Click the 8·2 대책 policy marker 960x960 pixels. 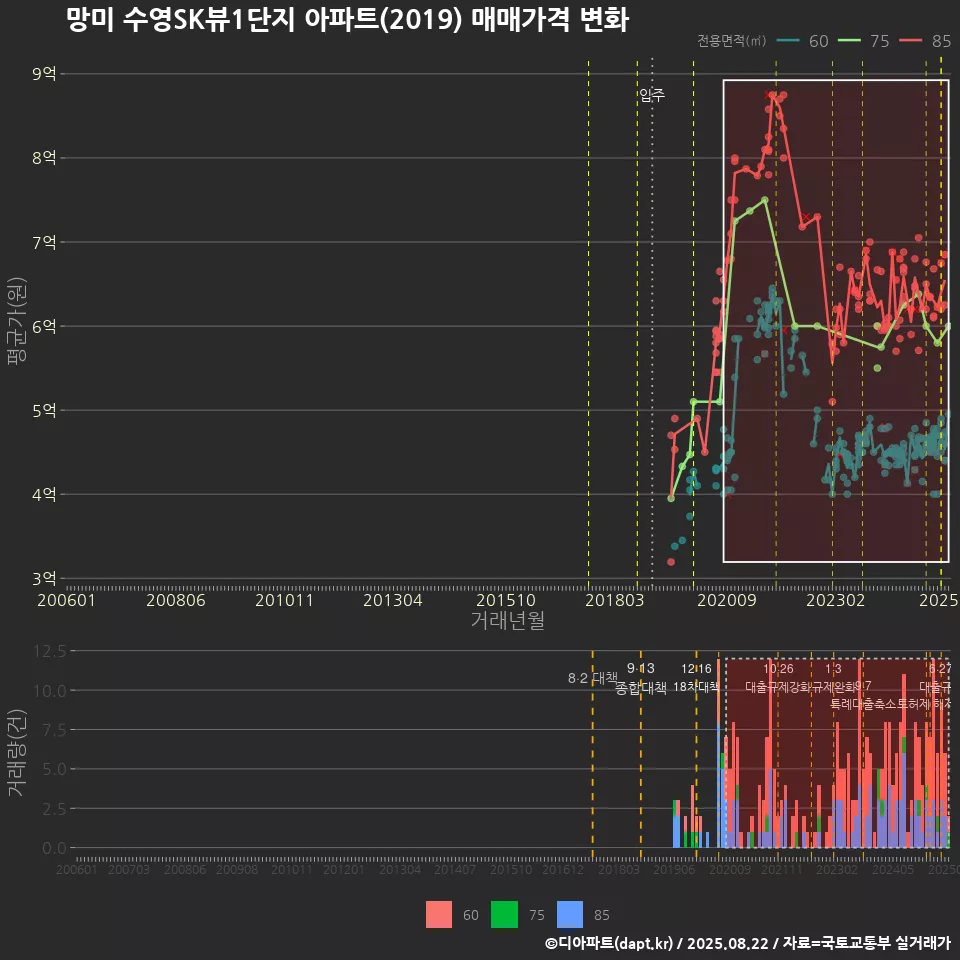(593, 678)
